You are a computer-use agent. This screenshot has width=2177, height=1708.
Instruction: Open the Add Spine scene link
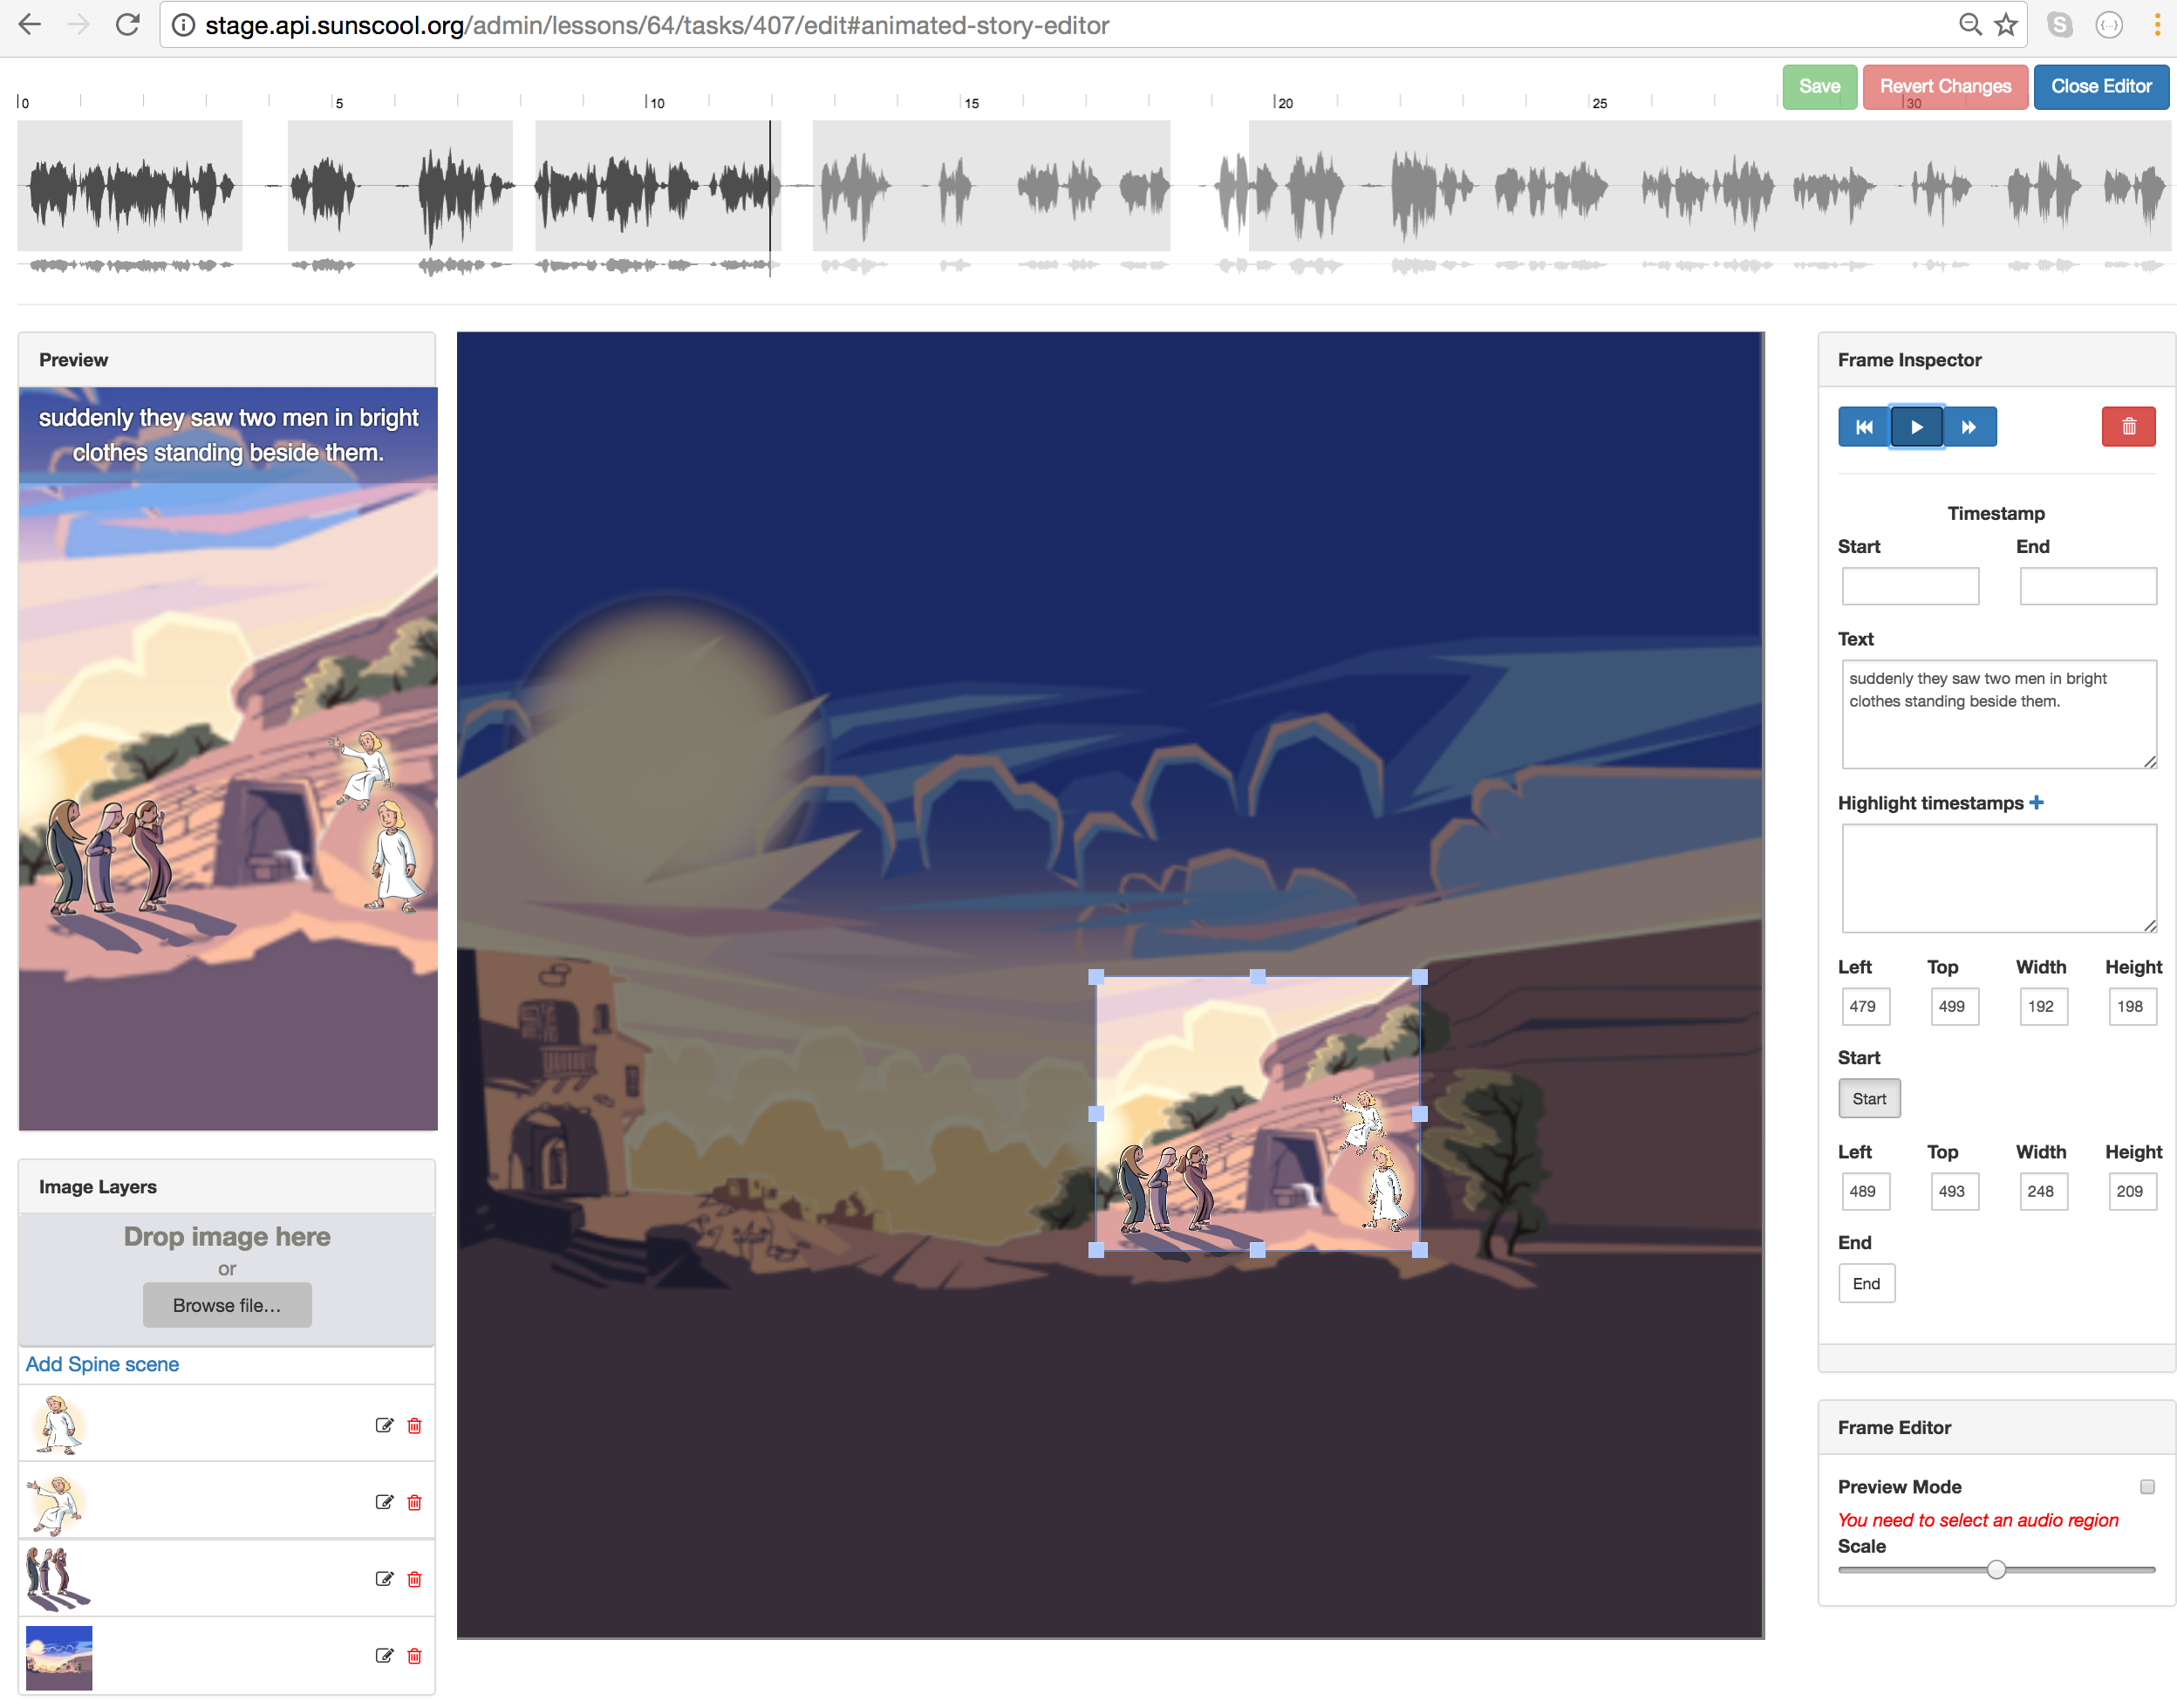pyautogui.click(x=102, y=1364)
